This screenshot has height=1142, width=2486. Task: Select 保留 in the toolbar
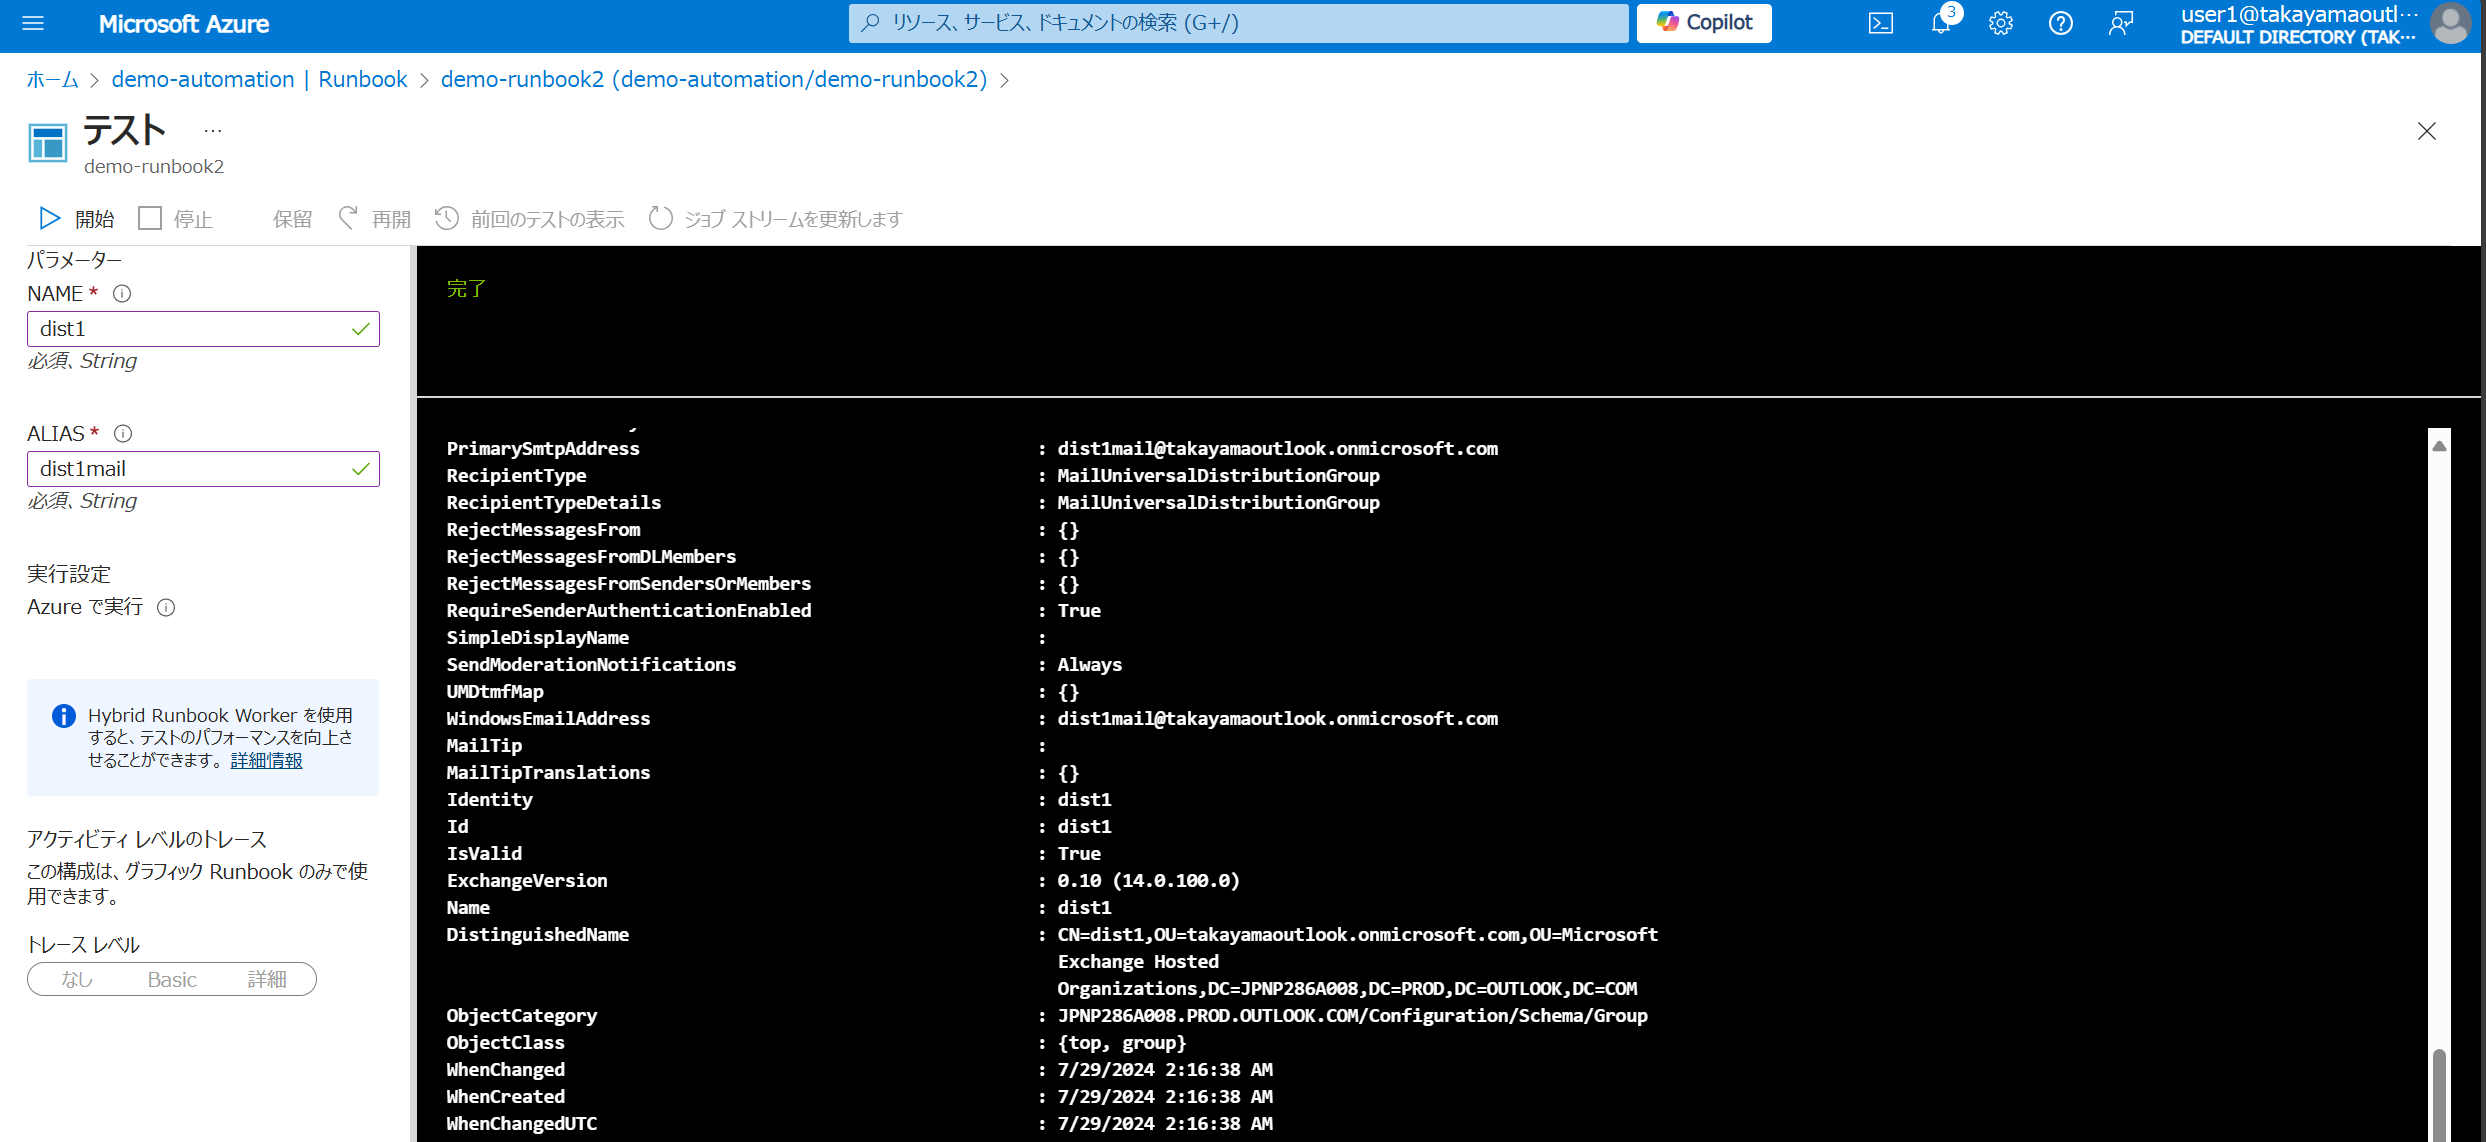click(x=291, y=218)
